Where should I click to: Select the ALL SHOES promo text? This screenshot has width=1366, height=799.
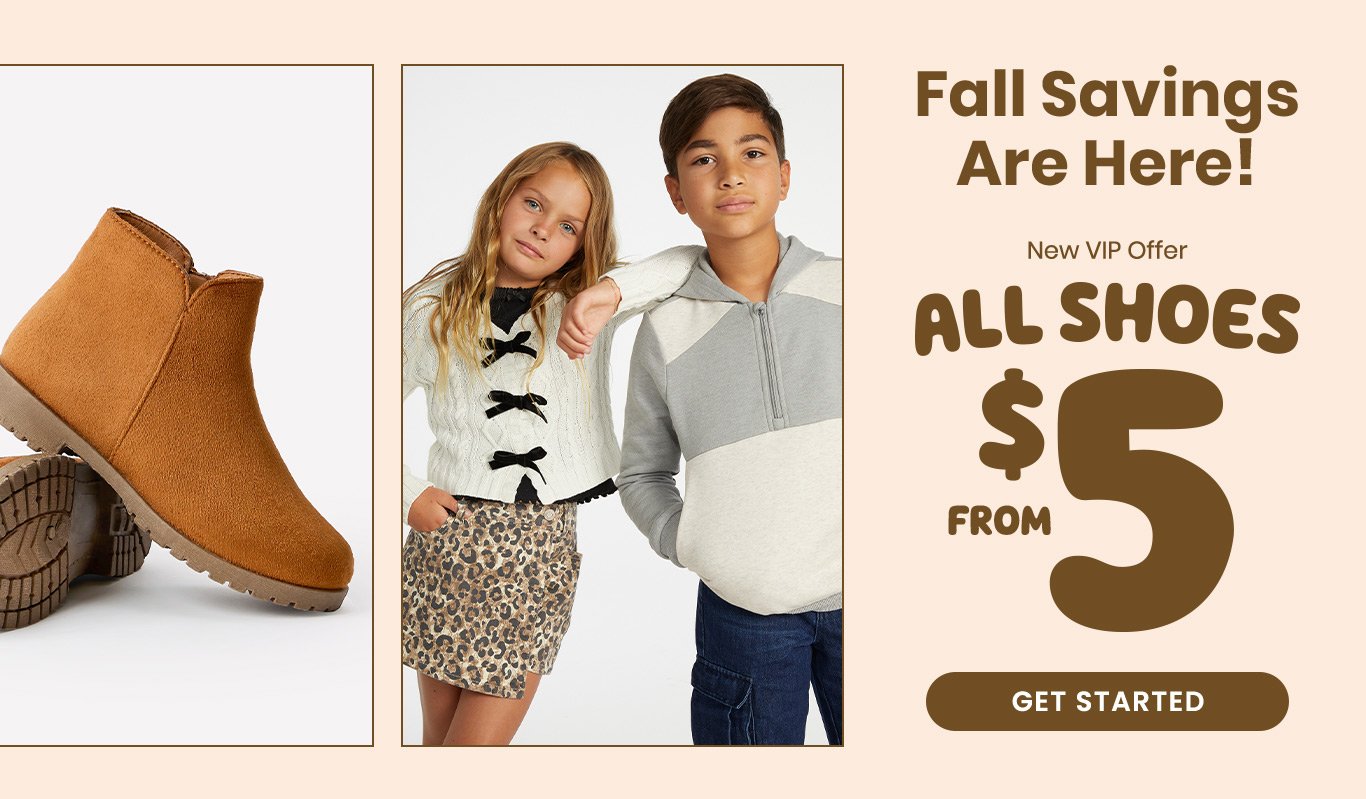pyautogui.click(x=1106, y=319)
